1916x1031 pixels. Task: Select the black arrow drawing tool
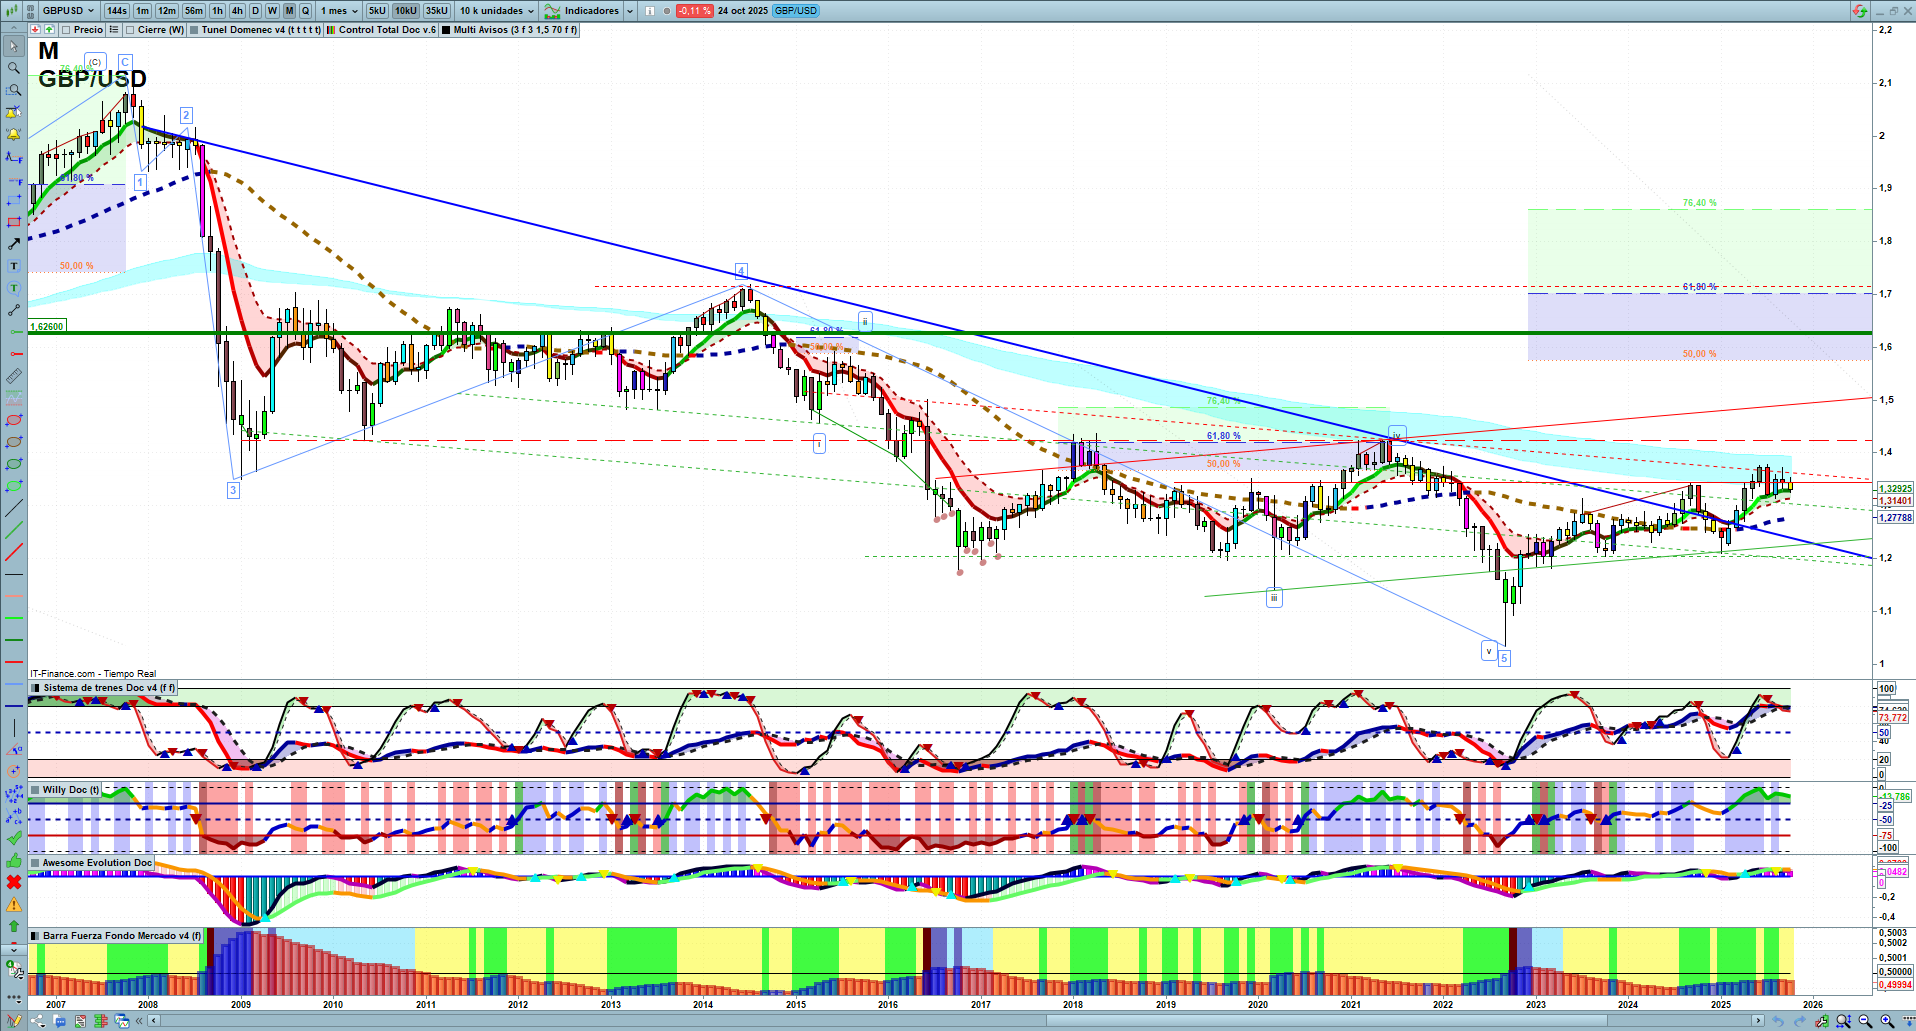pyautogui.click(x=13, y=244)
